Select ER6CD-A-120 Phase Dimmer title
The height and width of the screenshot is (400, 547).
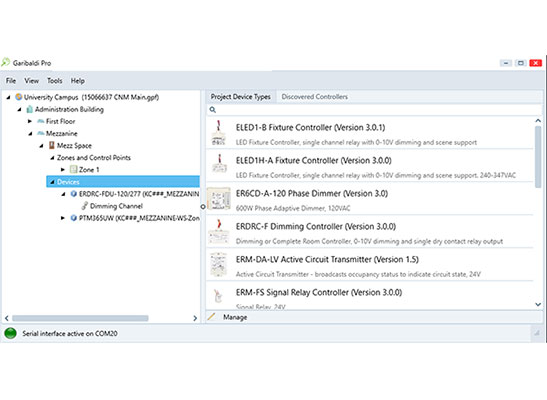coord(312,194)
